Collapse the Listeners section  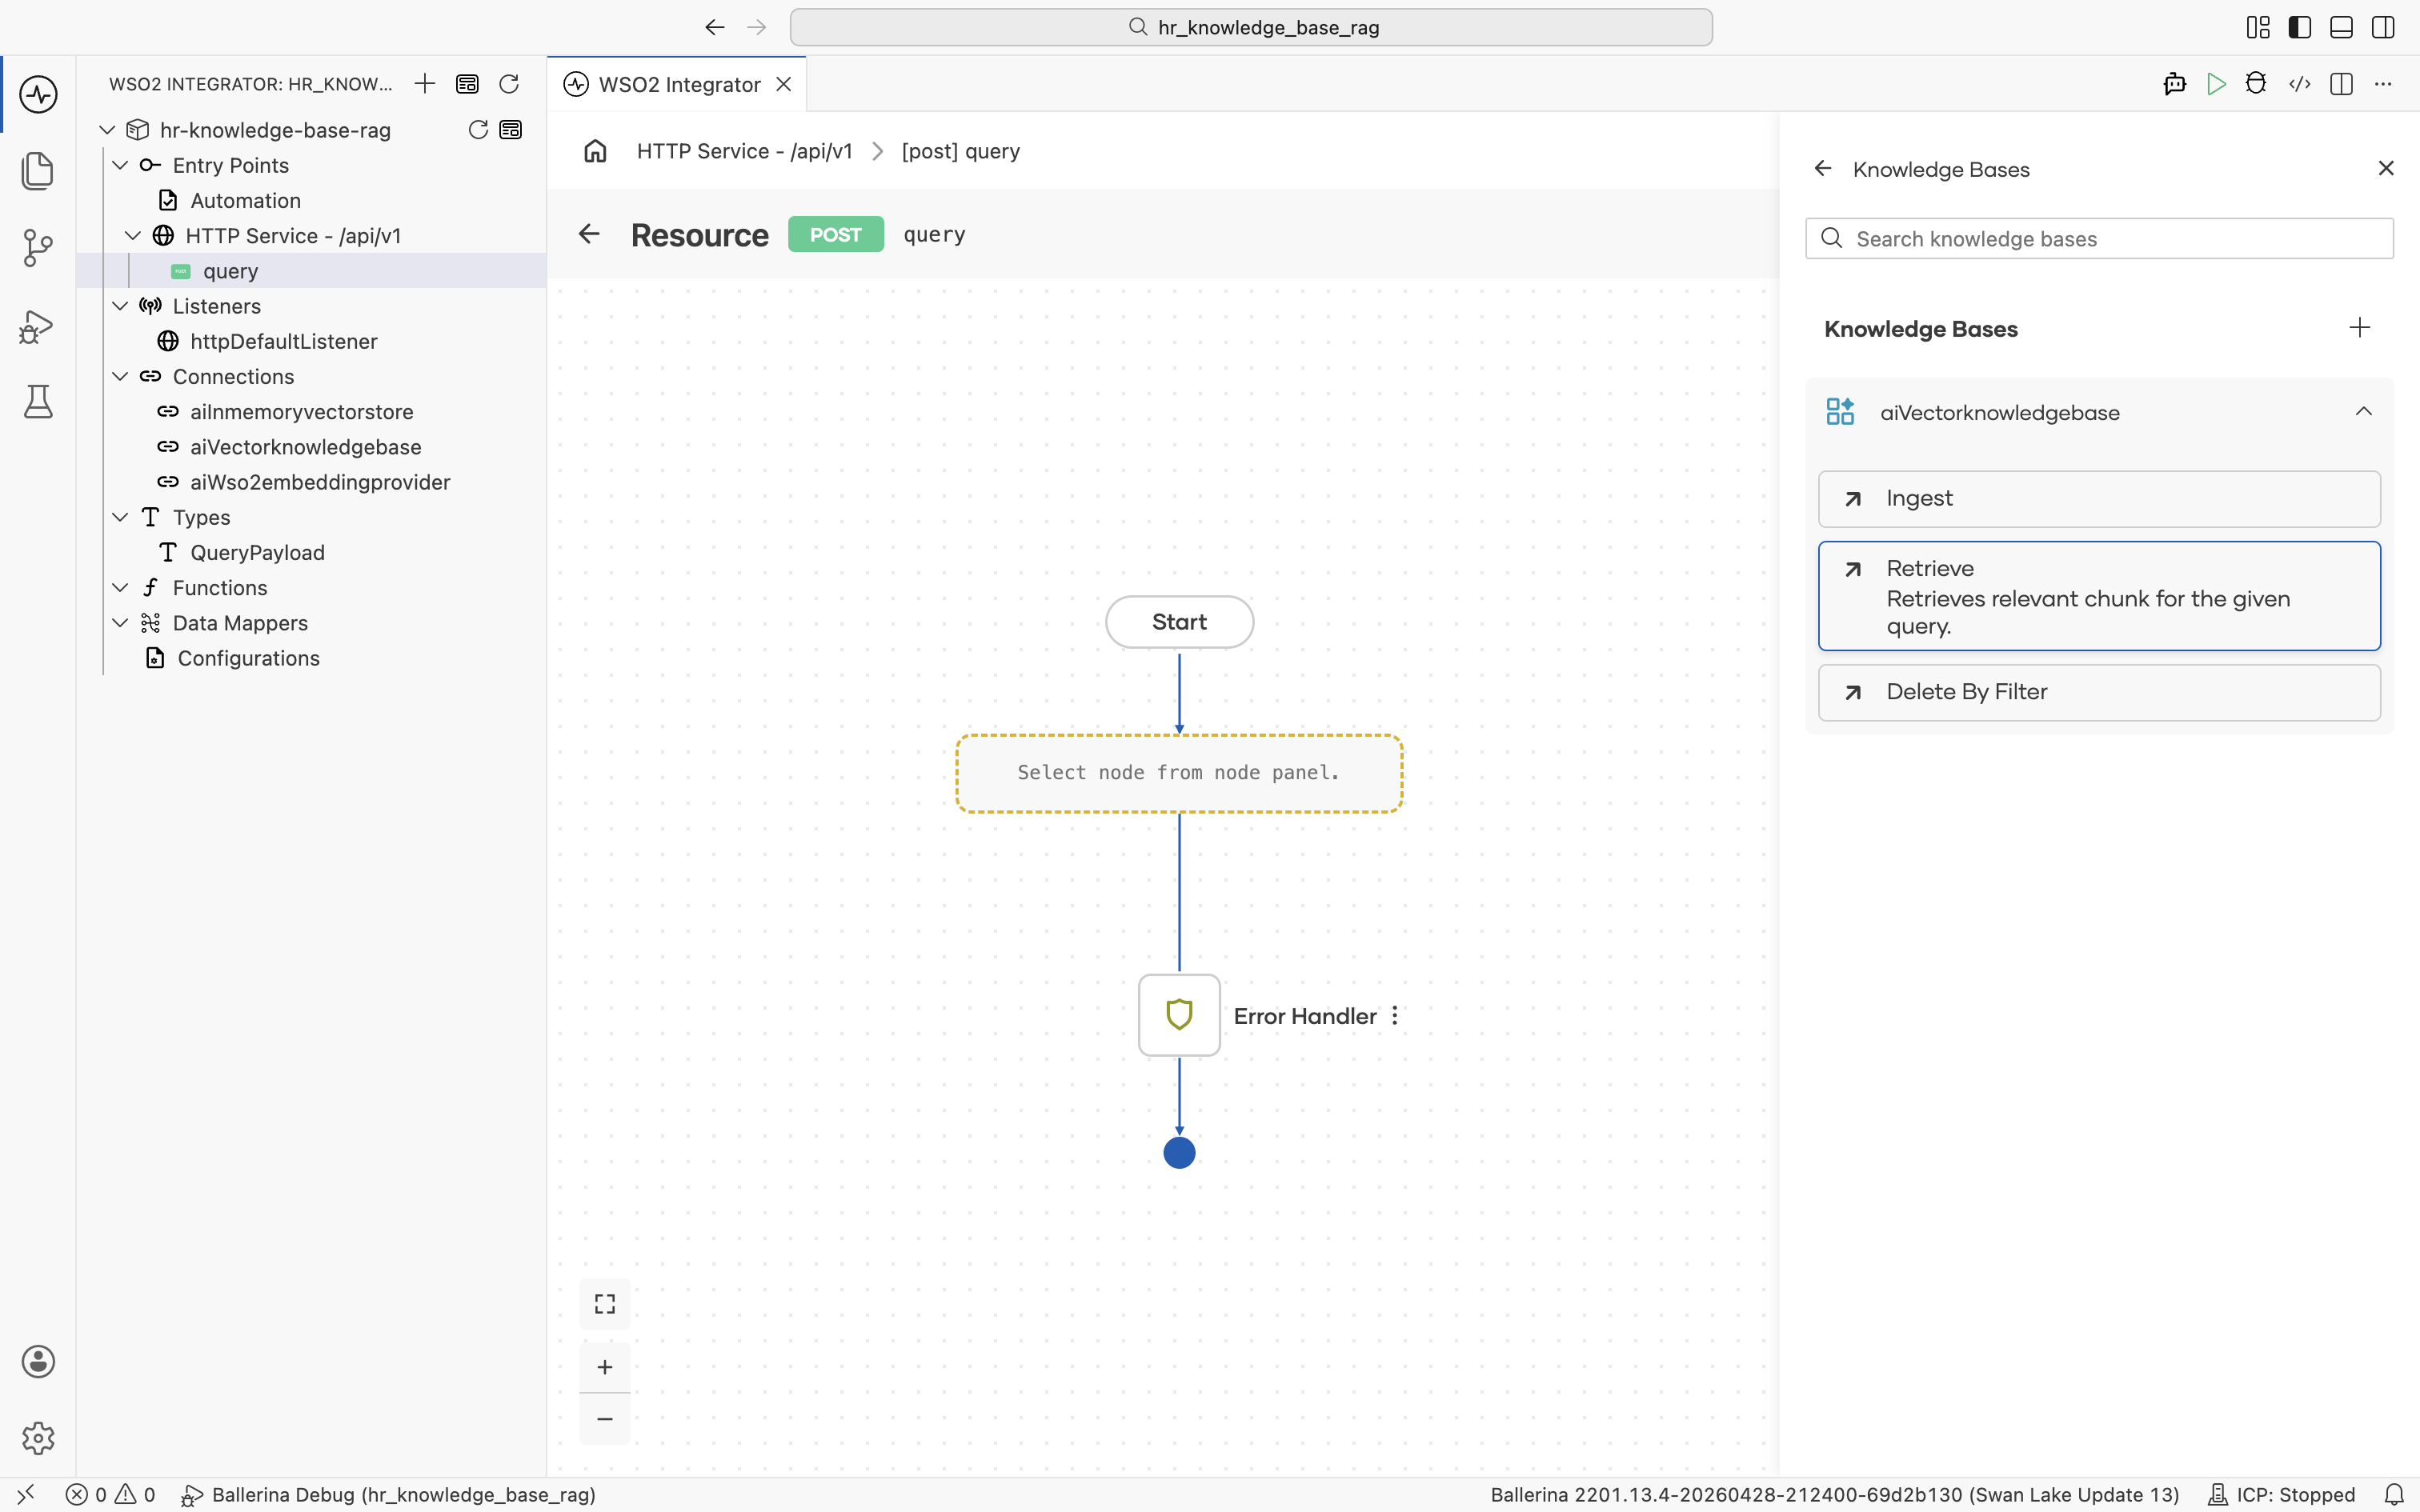(120, 306)
